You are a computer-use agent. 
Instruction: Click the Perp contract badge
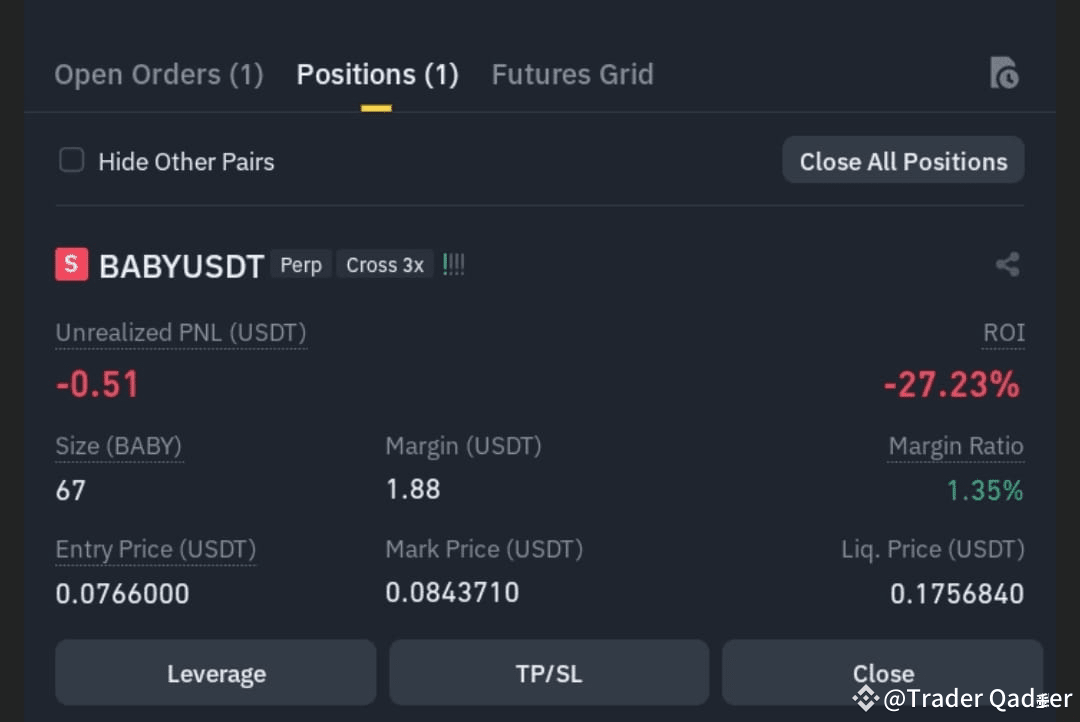point(300,264)
